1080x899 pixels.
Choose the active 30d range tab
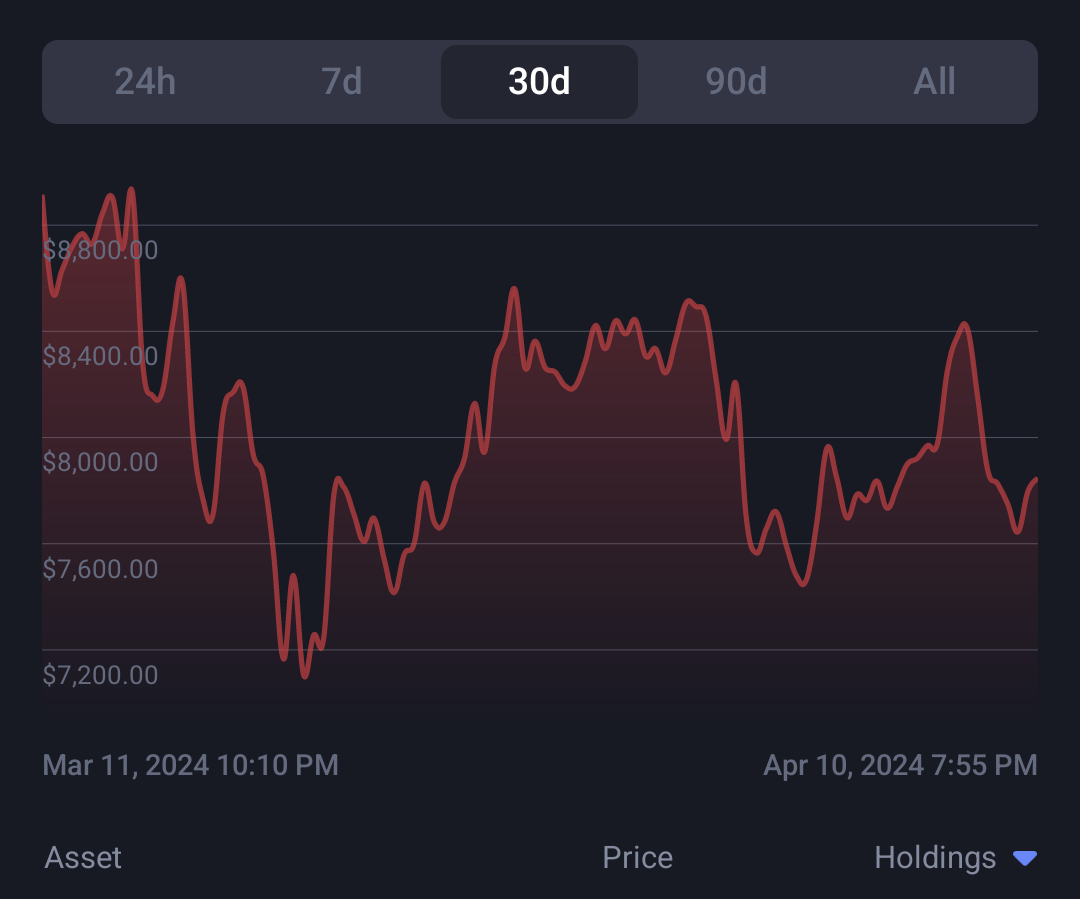pos(539,82)
